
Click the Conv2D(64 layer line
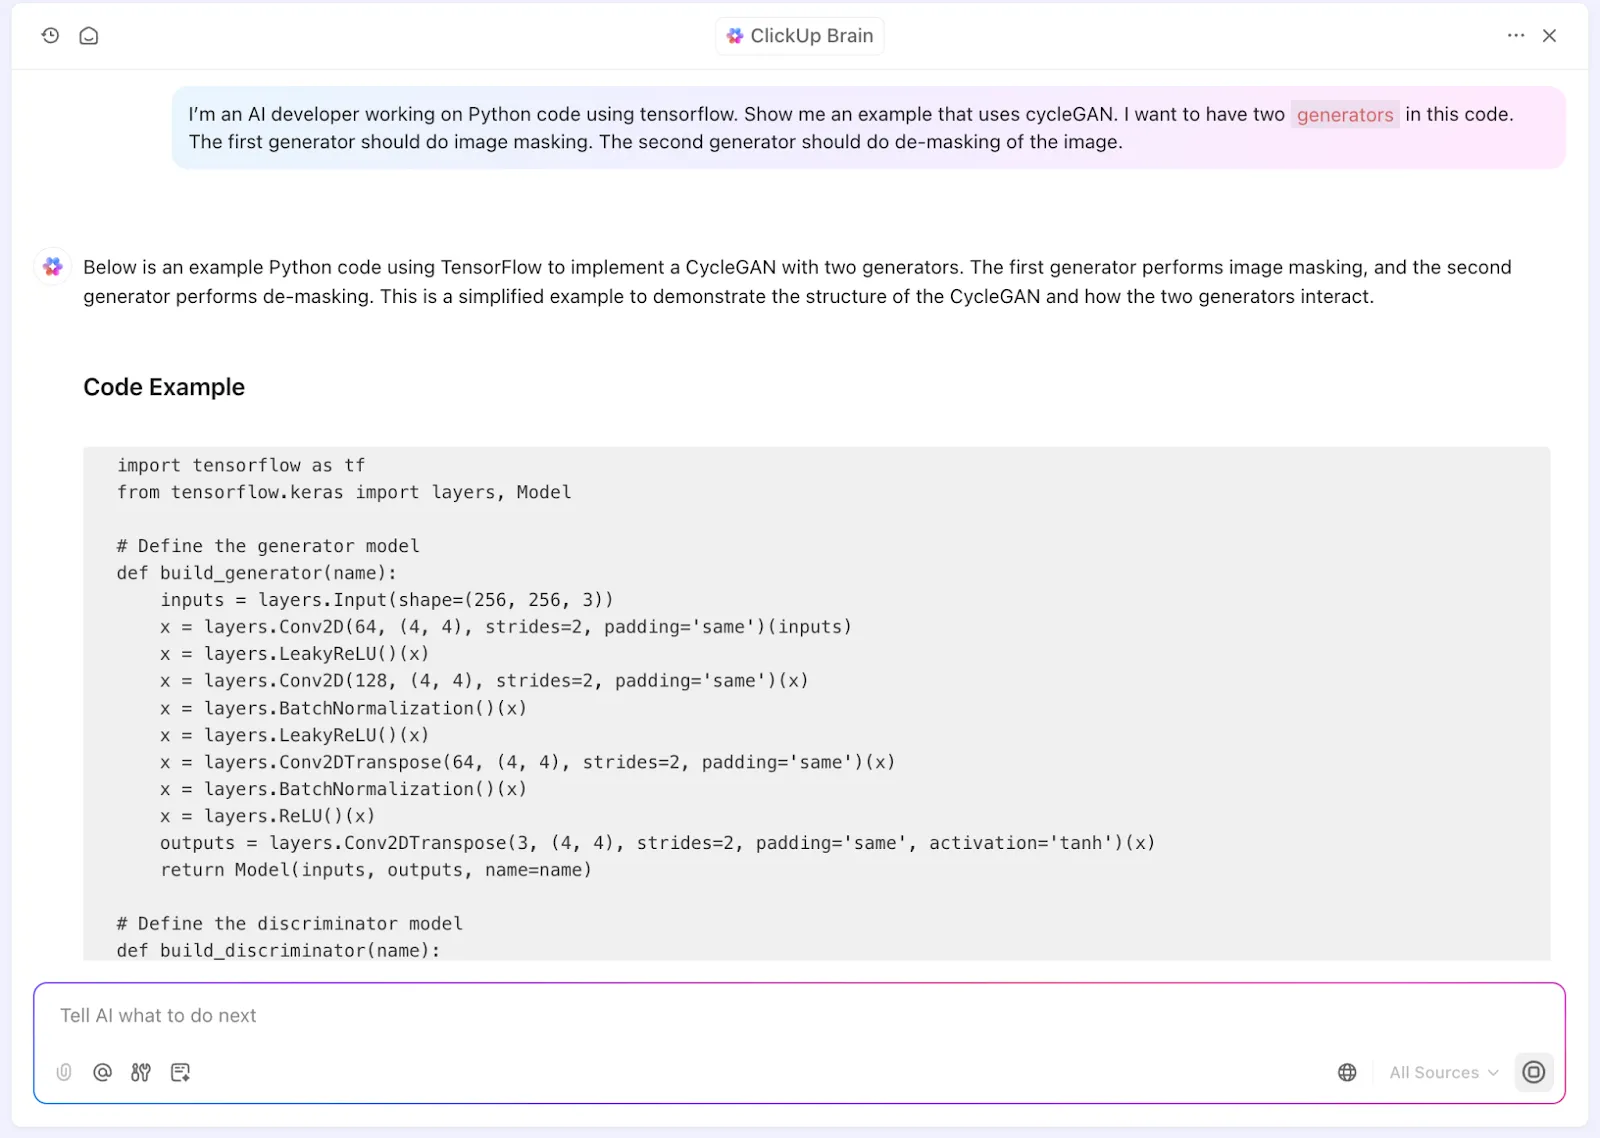pyautogui.click(x=506, y=627)
